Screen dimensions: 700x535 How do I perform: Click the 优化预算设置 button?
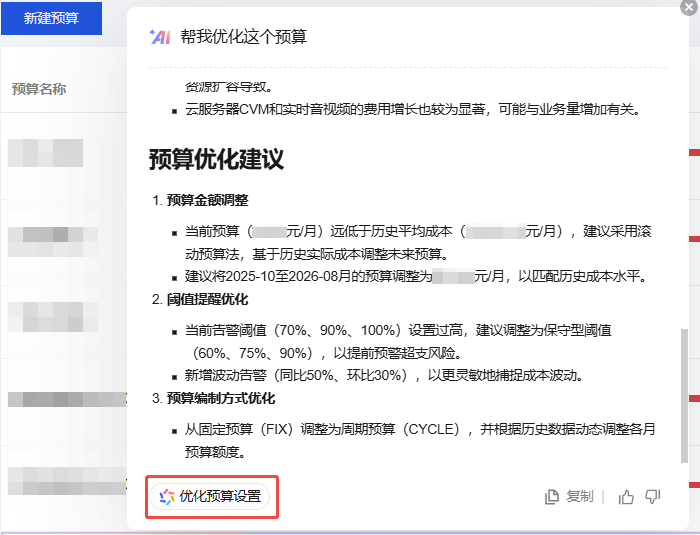(210, 496)
